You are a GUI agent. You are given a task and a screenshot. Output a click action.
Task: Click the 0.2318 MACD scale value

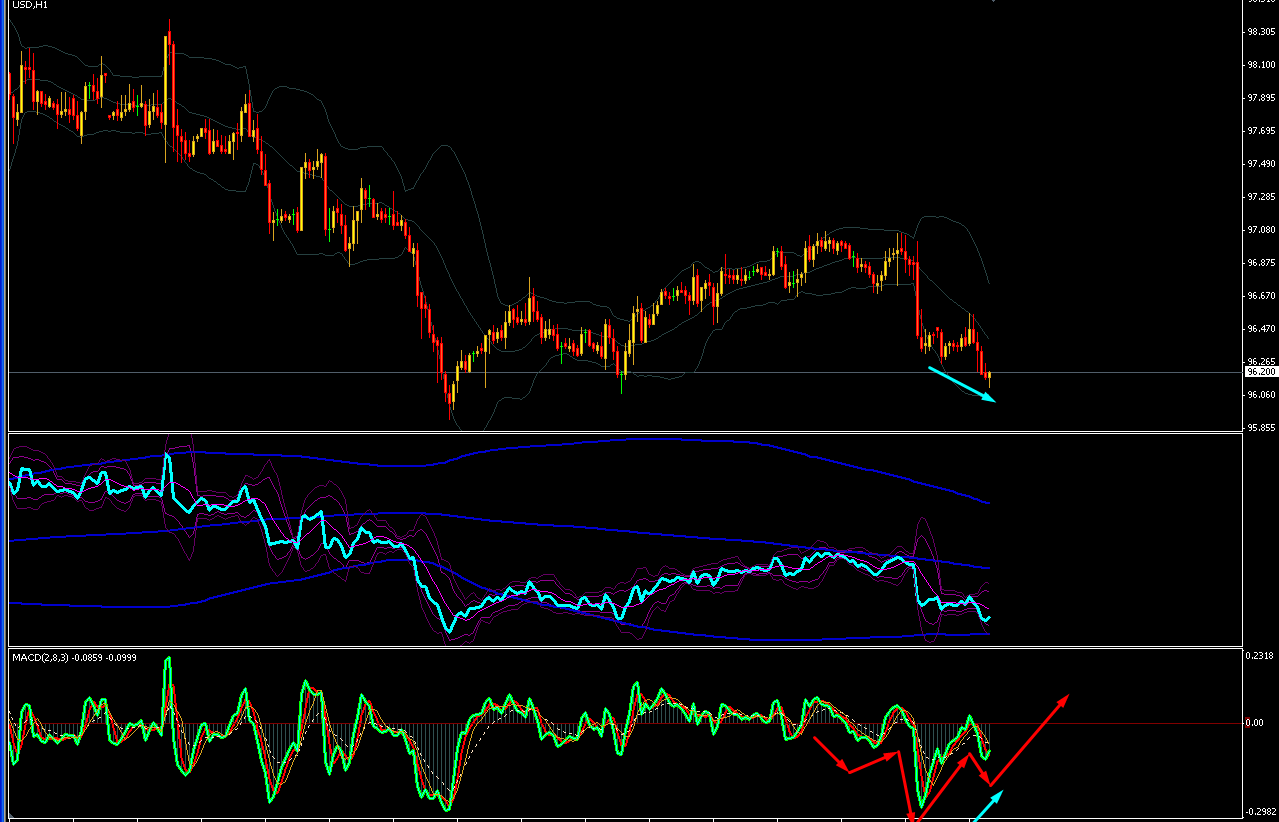(x=1260, y=656)
